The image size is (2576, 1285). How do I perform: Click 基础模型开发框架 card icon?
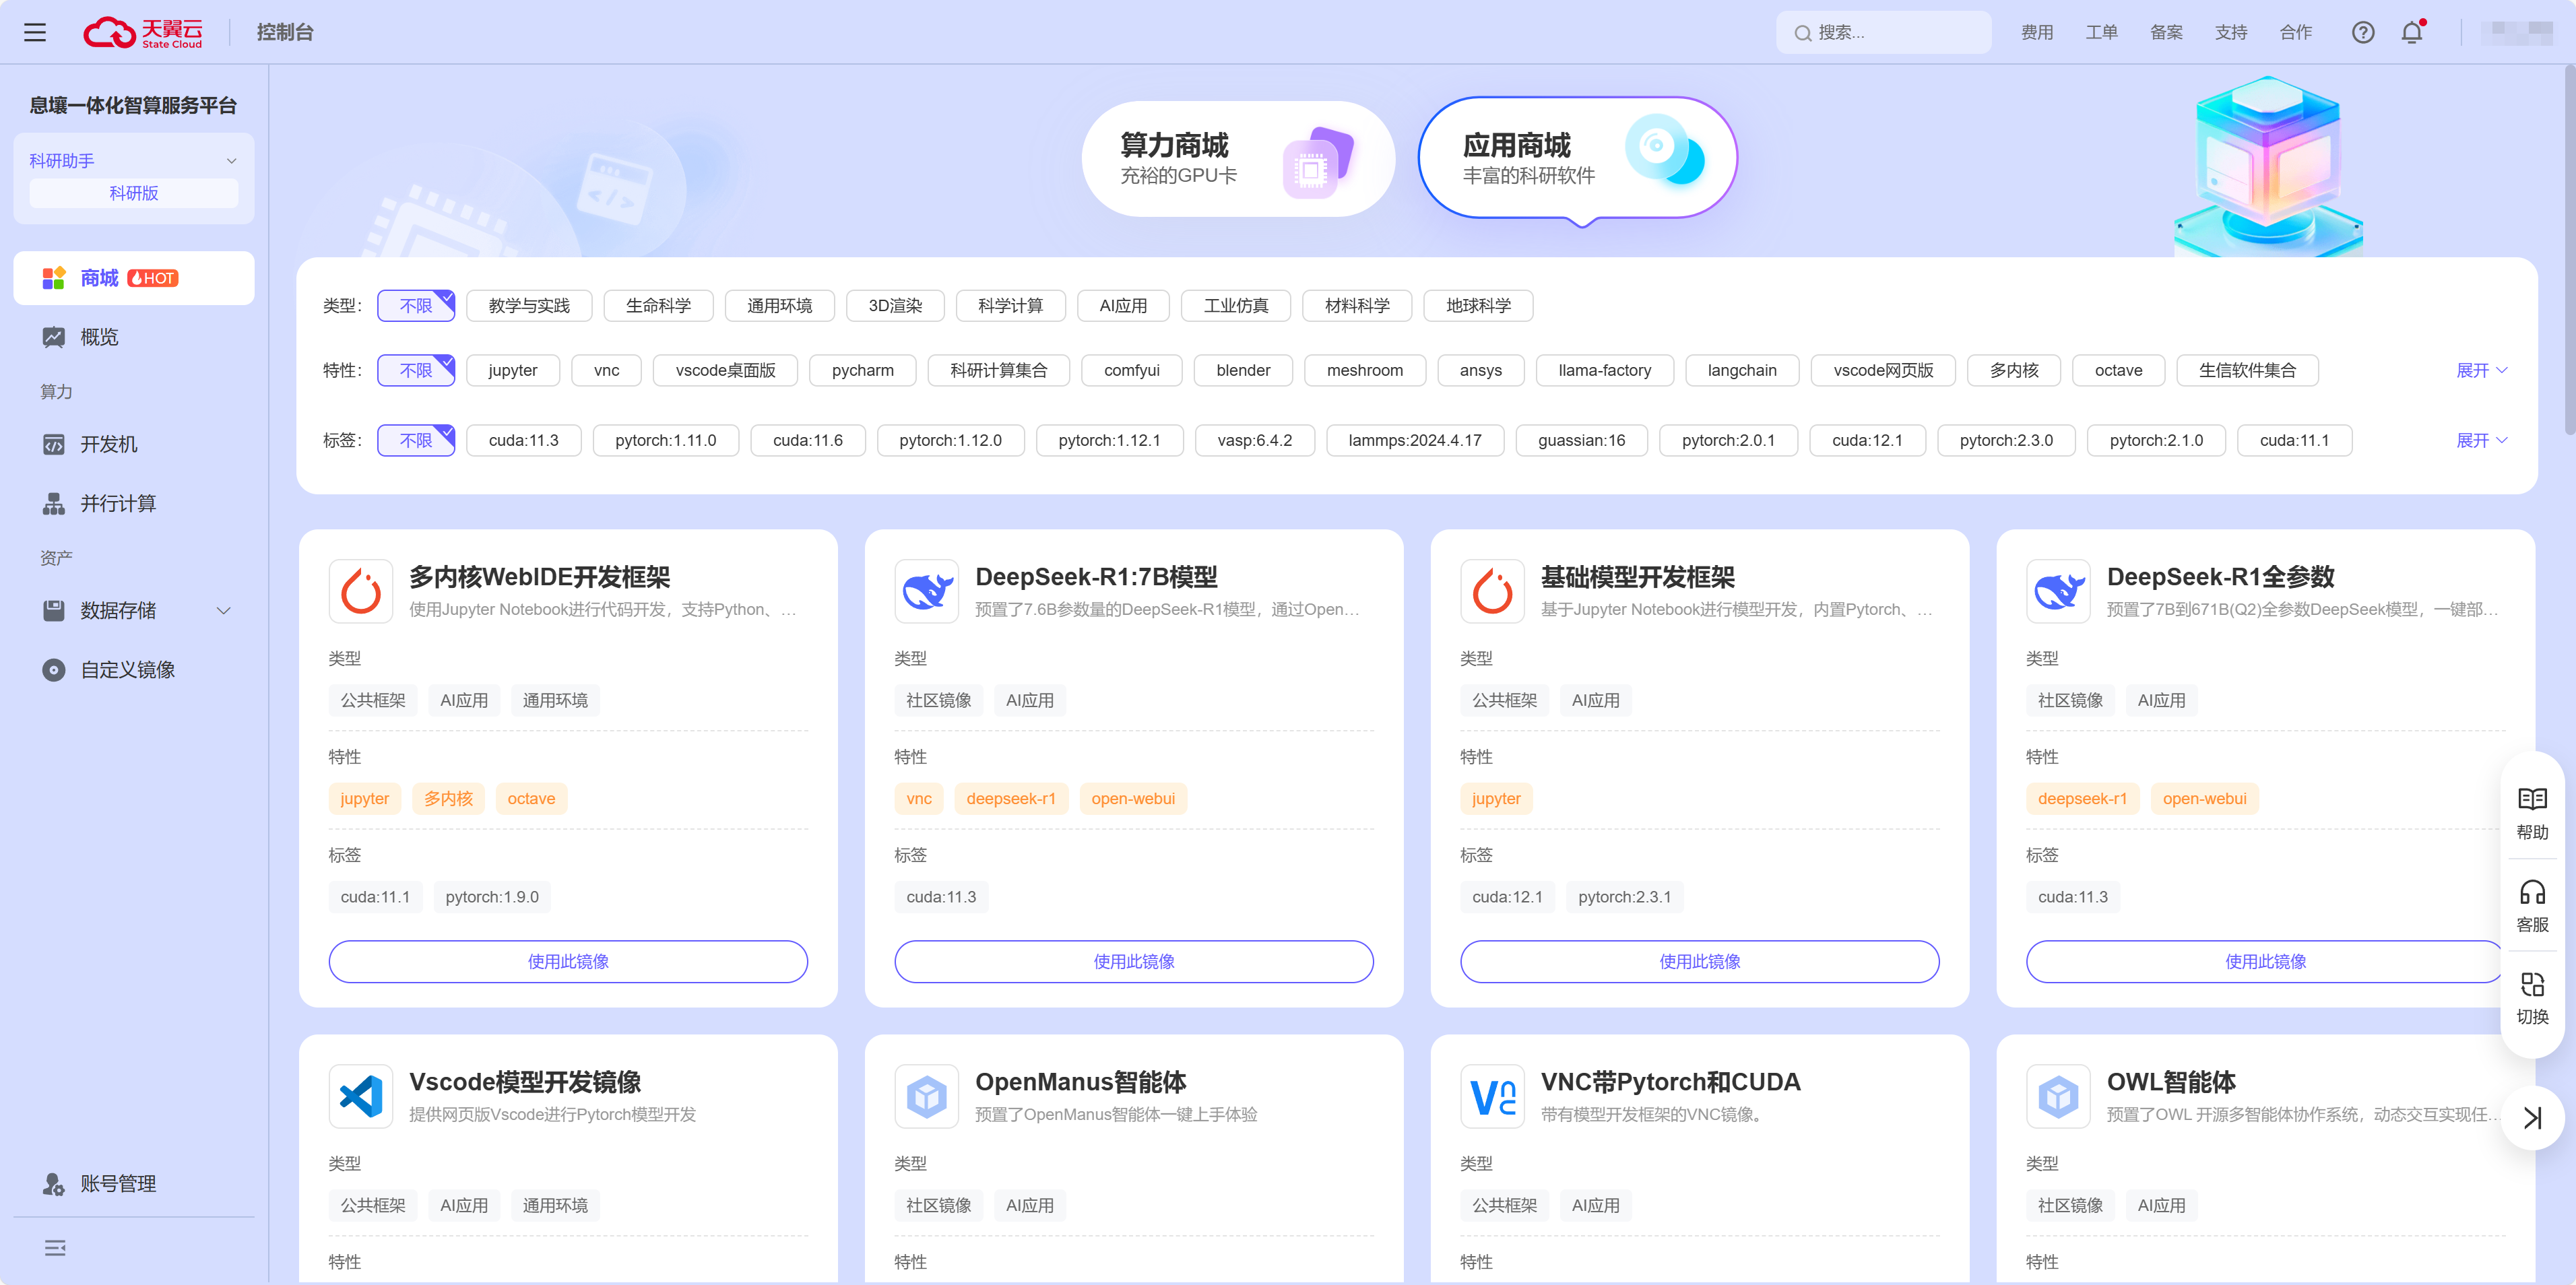coord(1493,591)
